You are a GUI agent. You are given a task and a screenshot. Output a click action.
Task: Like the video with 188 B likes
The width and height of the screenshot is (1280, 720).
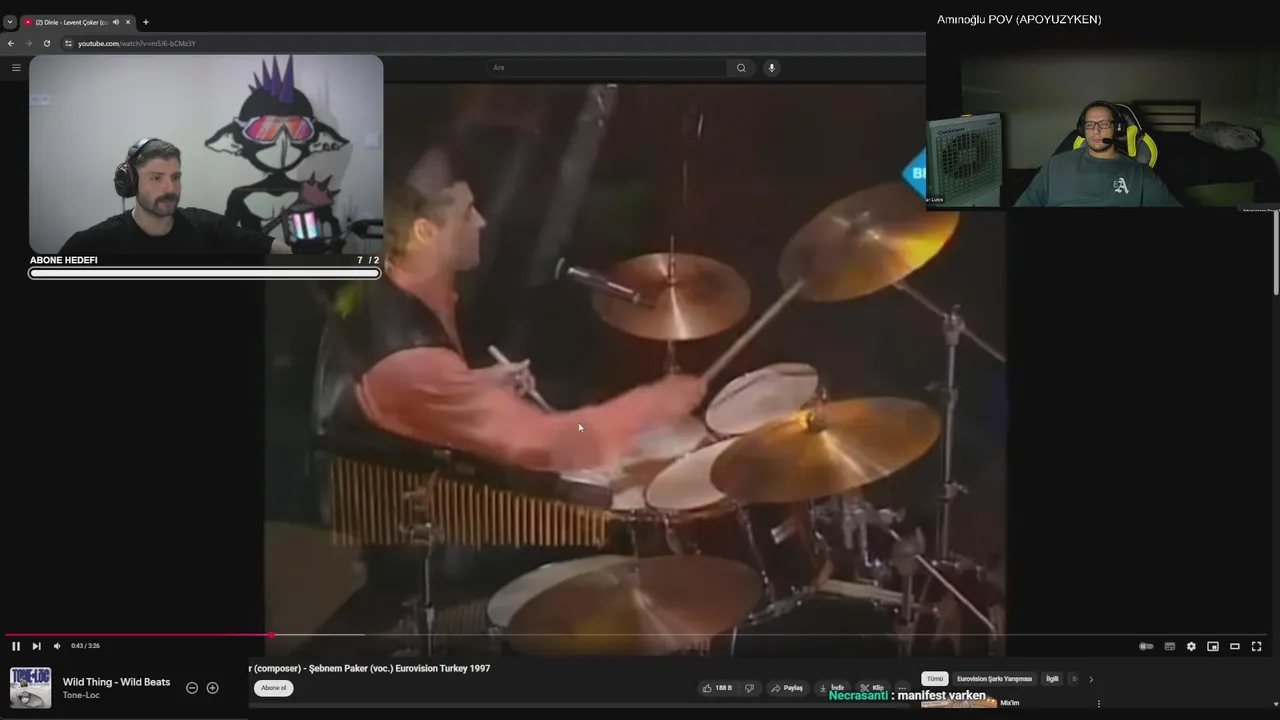(x=717, y=688)
